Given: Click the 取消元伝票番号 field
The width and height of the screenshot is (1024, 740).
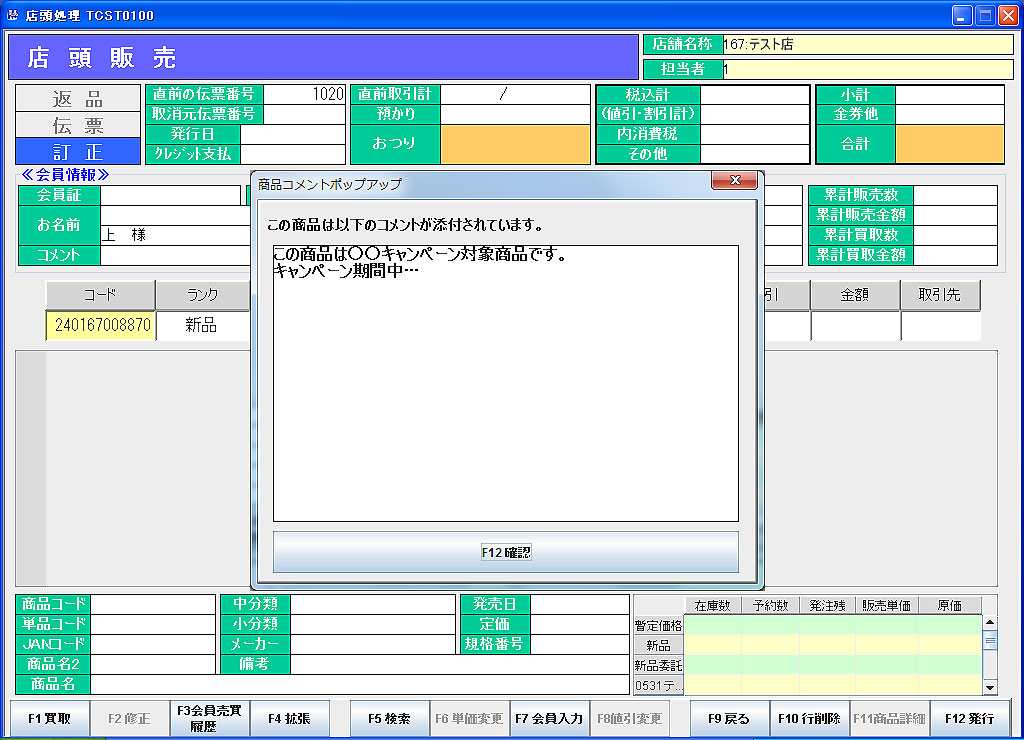Looking at the screenshot, I should coord(304,114).
